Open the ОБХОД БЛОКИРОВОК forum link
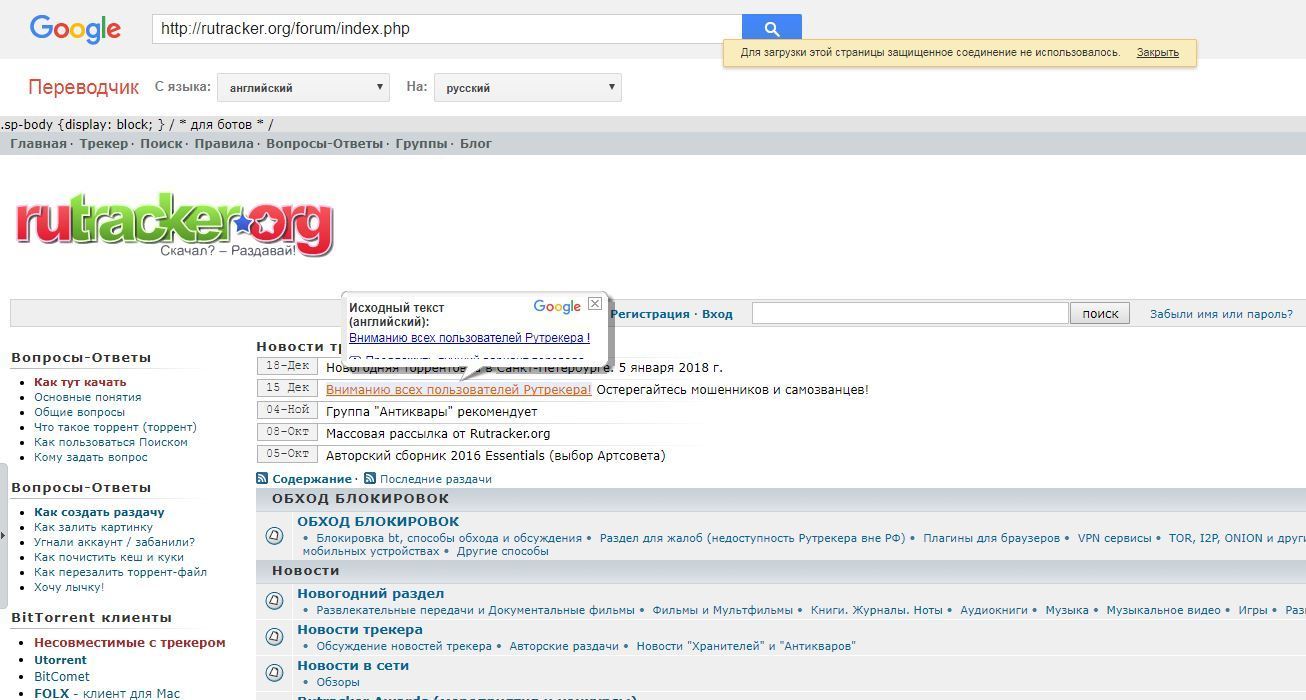Viewport: 1306px width, 700px height. [378, 521]
